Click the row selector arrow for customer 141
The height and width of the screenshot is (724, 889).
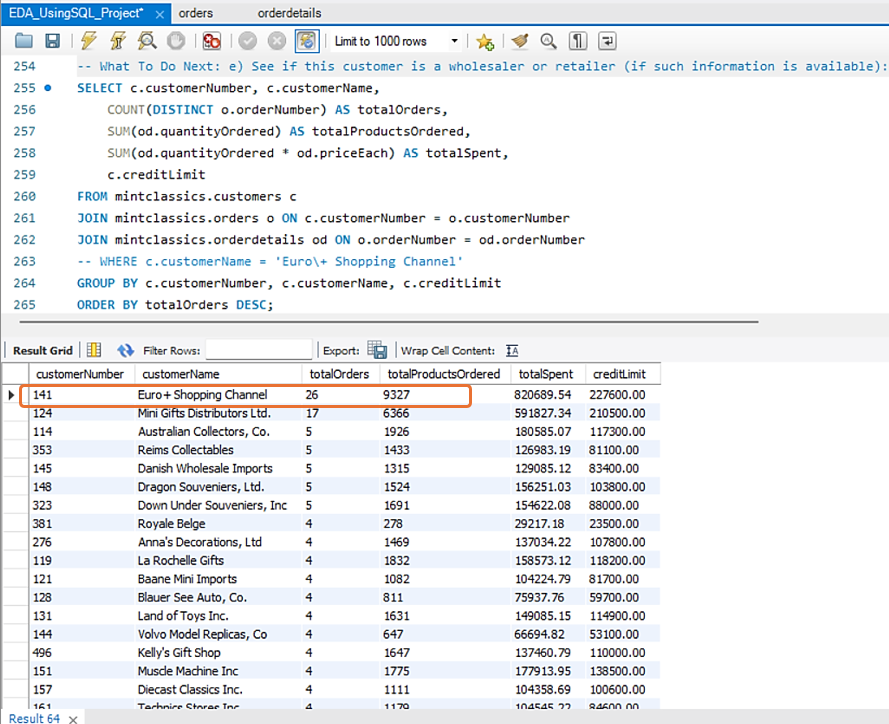point(11,395)
